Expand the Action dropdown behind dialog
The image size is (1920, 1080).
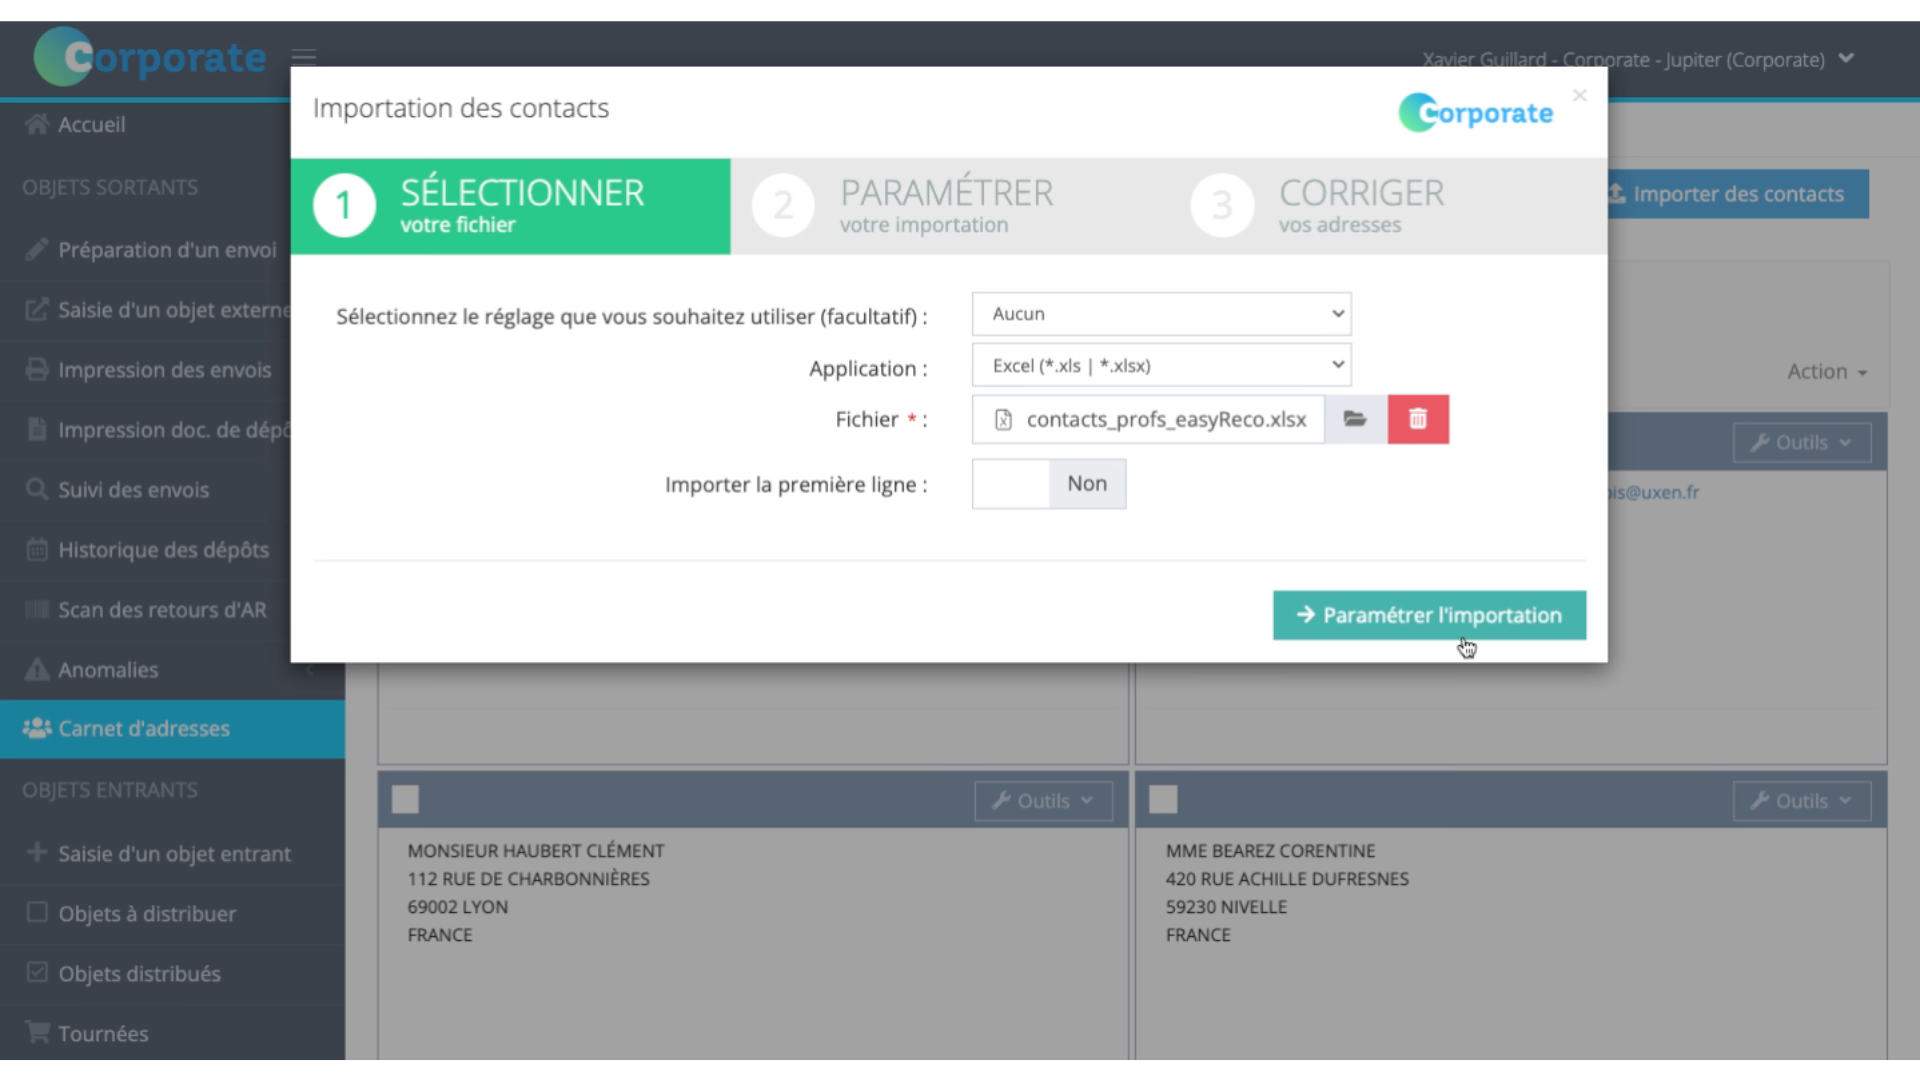pyautogui.click(x=1827, y=371)
